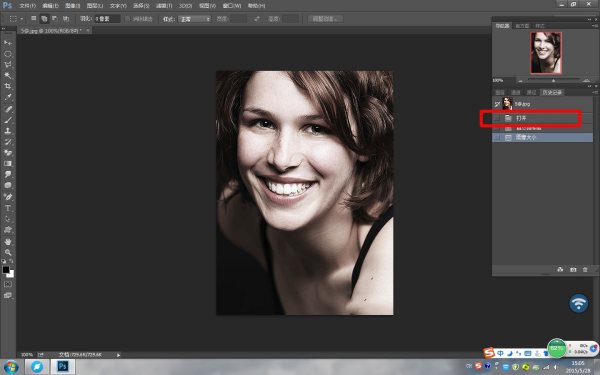Open the 样式 style dropdown
The width and height of the screenshot is (600, 375).
click(x=195, y=19)
